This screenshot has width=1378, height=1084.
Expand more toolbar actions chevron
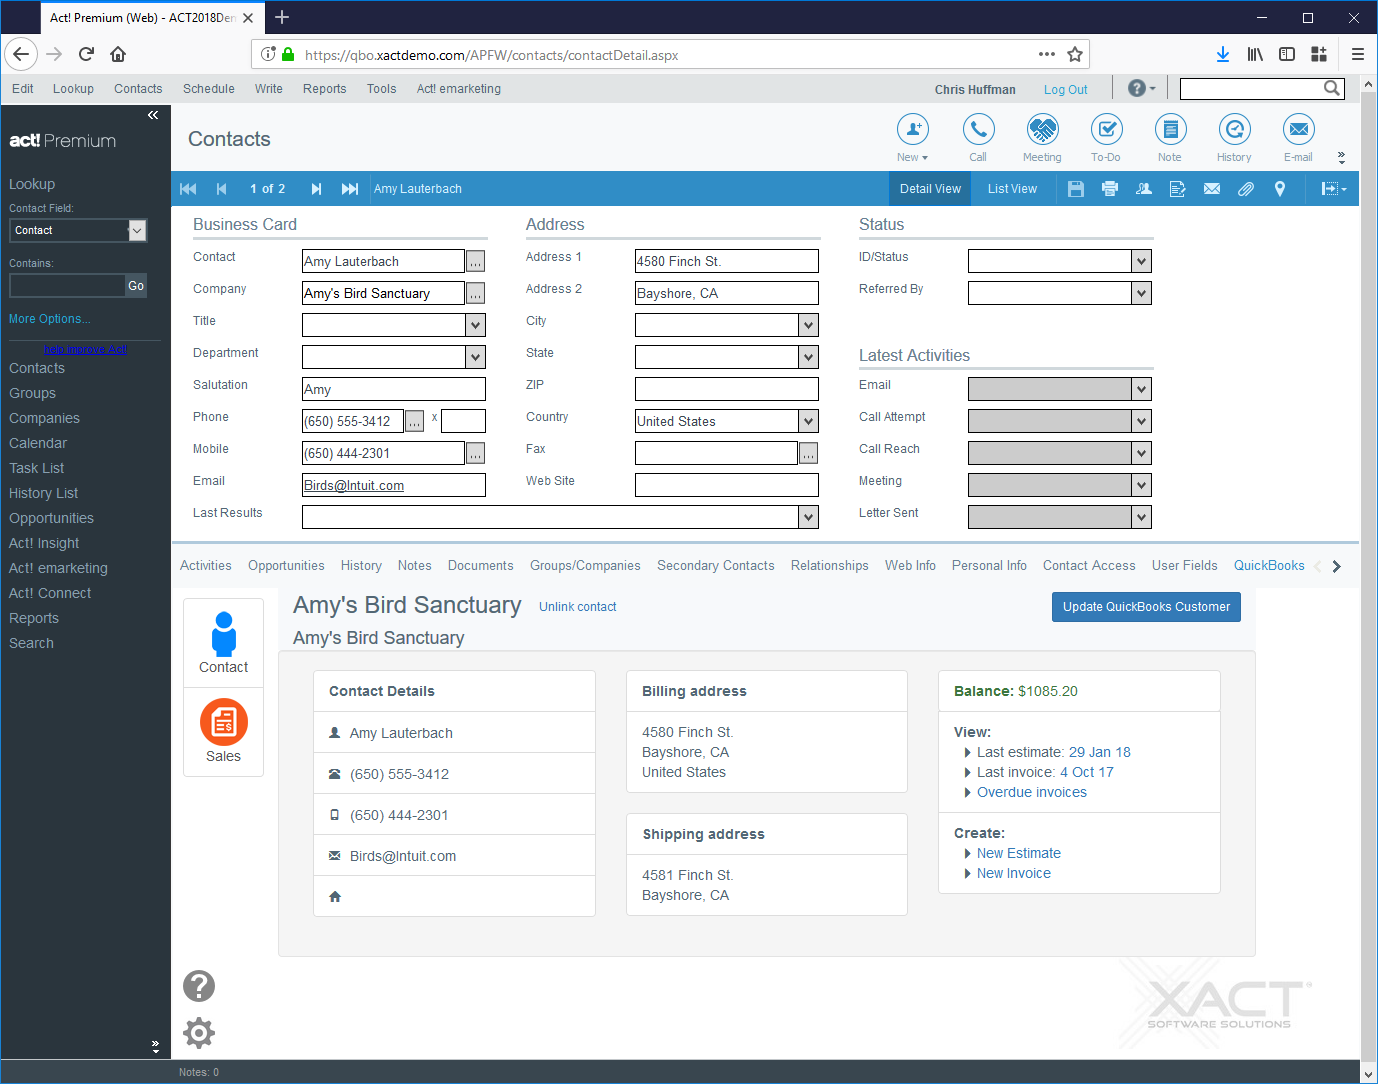[1341, 157]
